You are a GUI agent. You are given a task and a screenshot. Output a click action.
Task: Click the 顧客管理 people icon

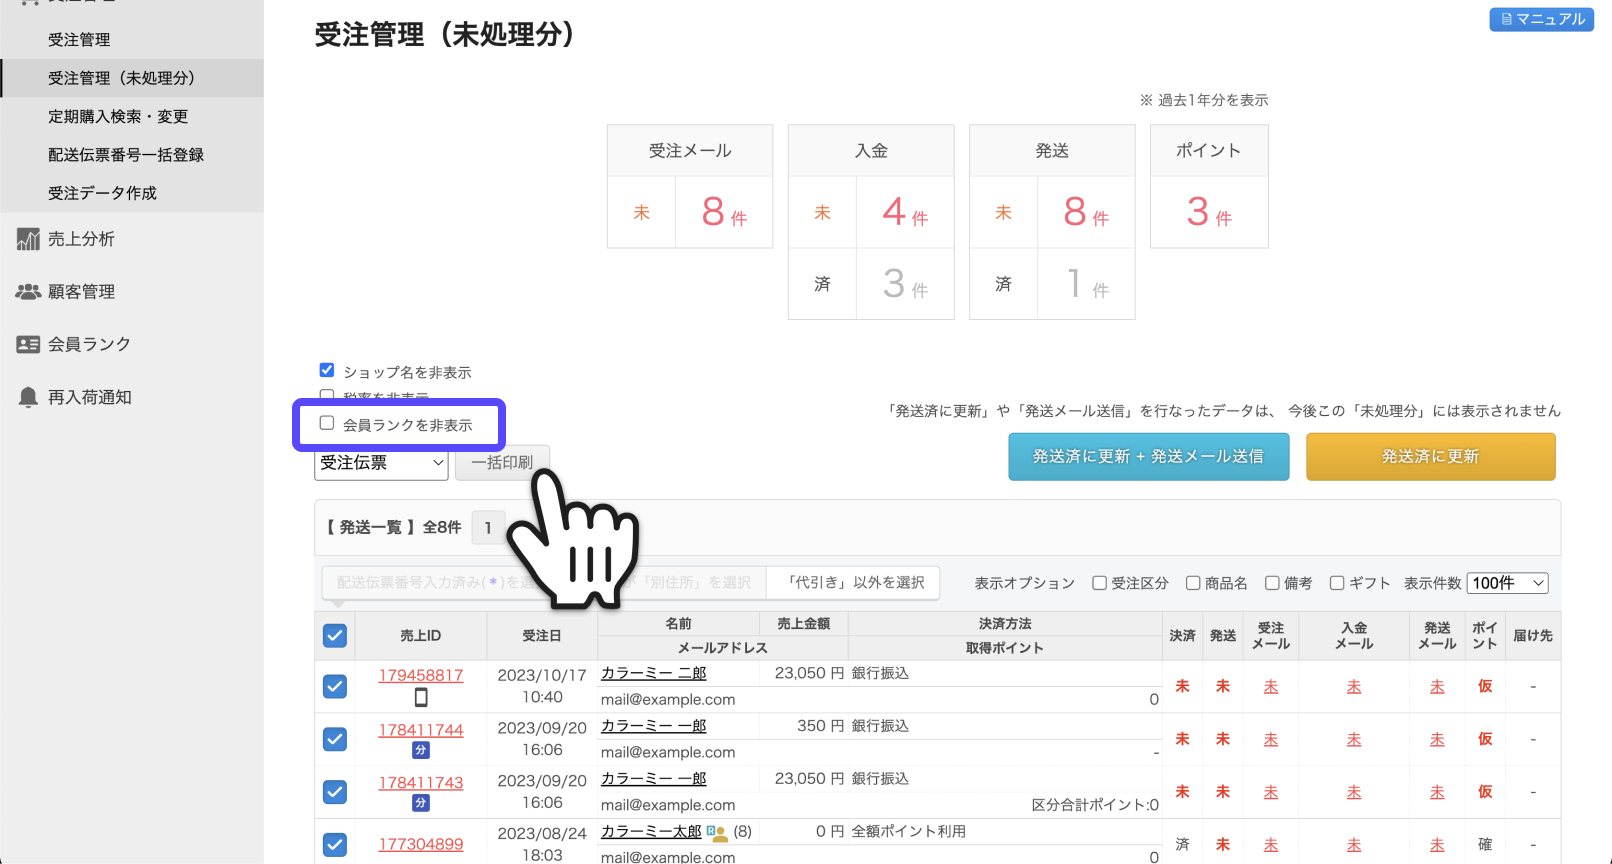tap(28, 292)
